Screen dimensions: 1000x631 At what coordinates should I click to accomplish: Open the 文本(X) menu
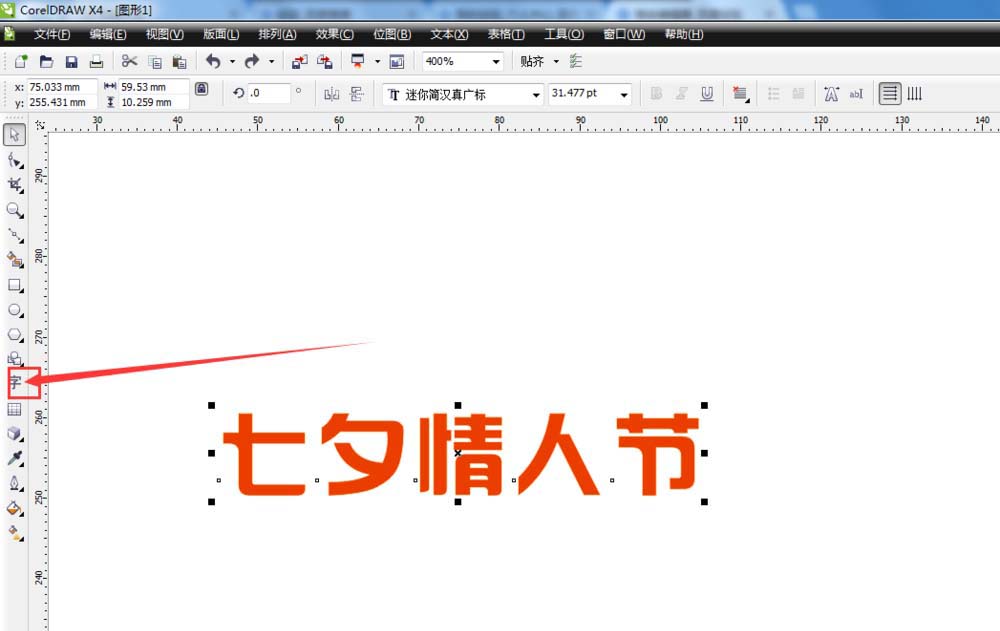click(449, 34)
